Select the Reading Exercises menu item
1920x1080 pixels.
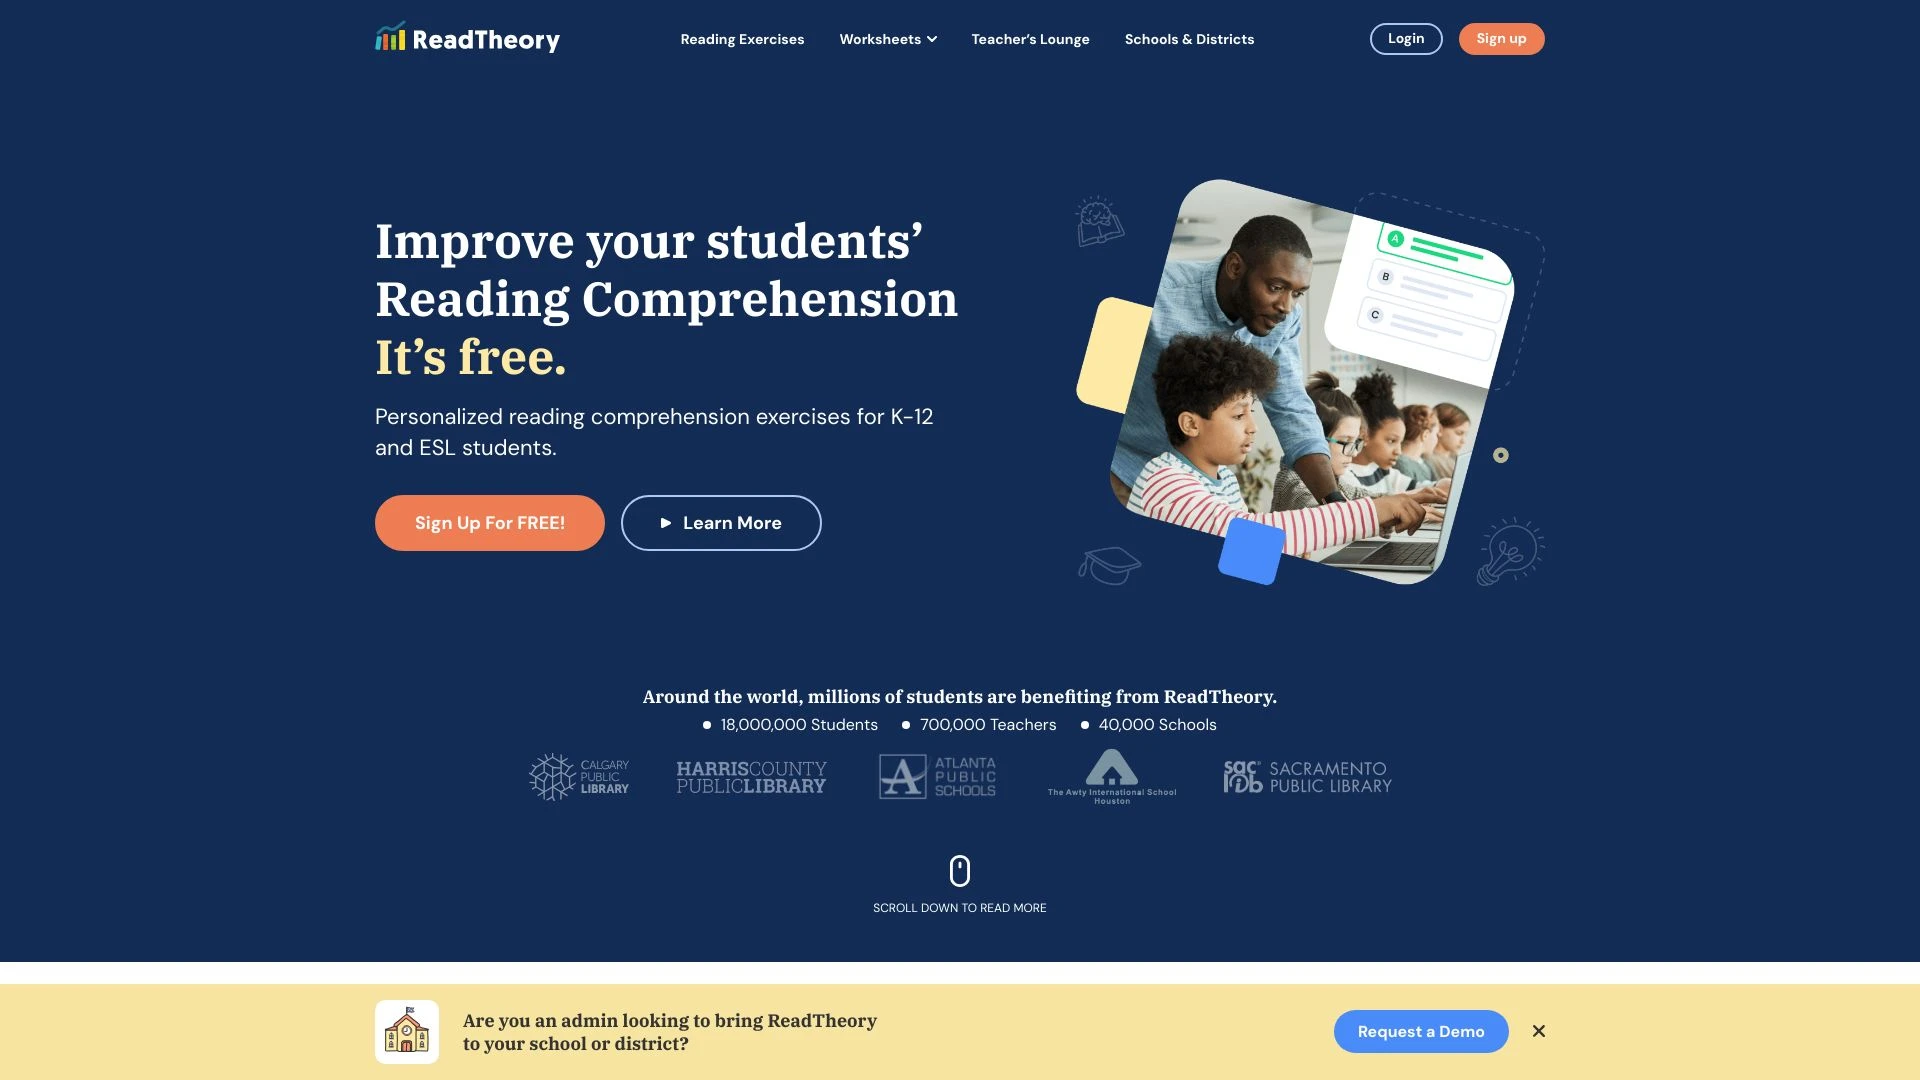pyautogui.click(x=741, y=38)
